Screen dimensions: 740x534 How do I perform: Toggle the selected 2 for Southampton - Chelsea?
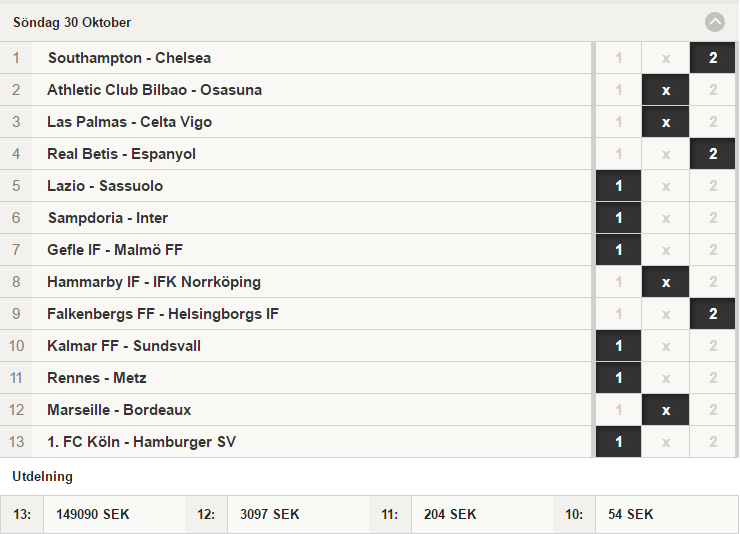(x=713, y=58)
